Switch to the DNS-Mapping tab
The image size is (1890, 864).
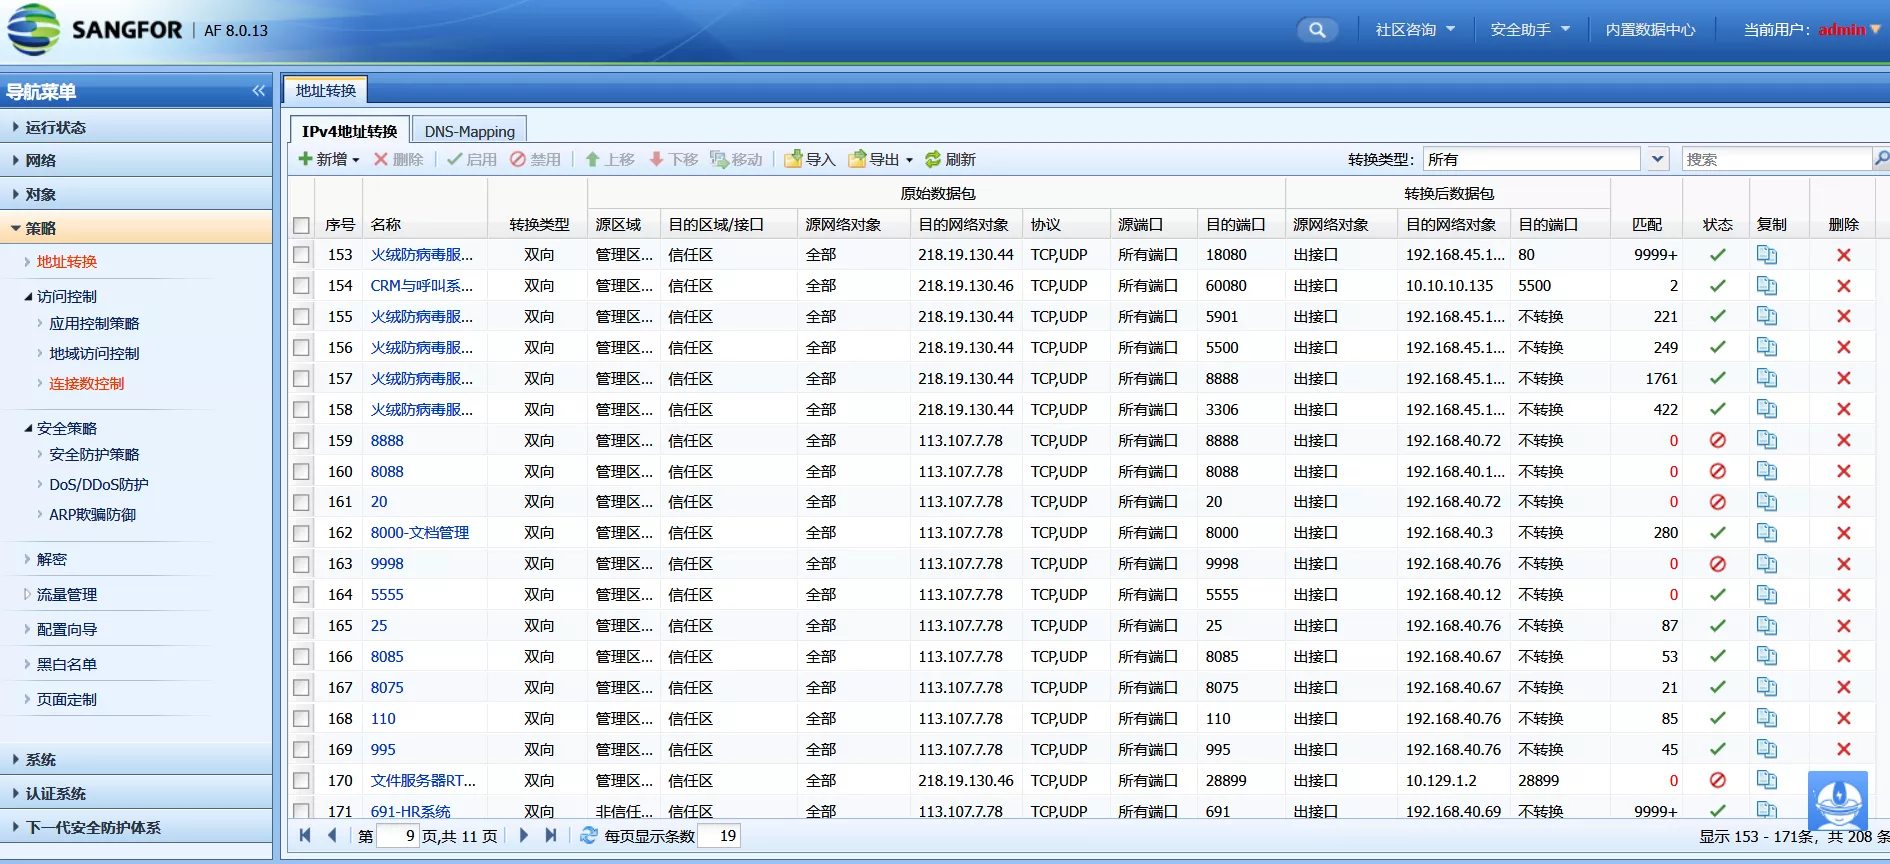(x=469, y=131)
